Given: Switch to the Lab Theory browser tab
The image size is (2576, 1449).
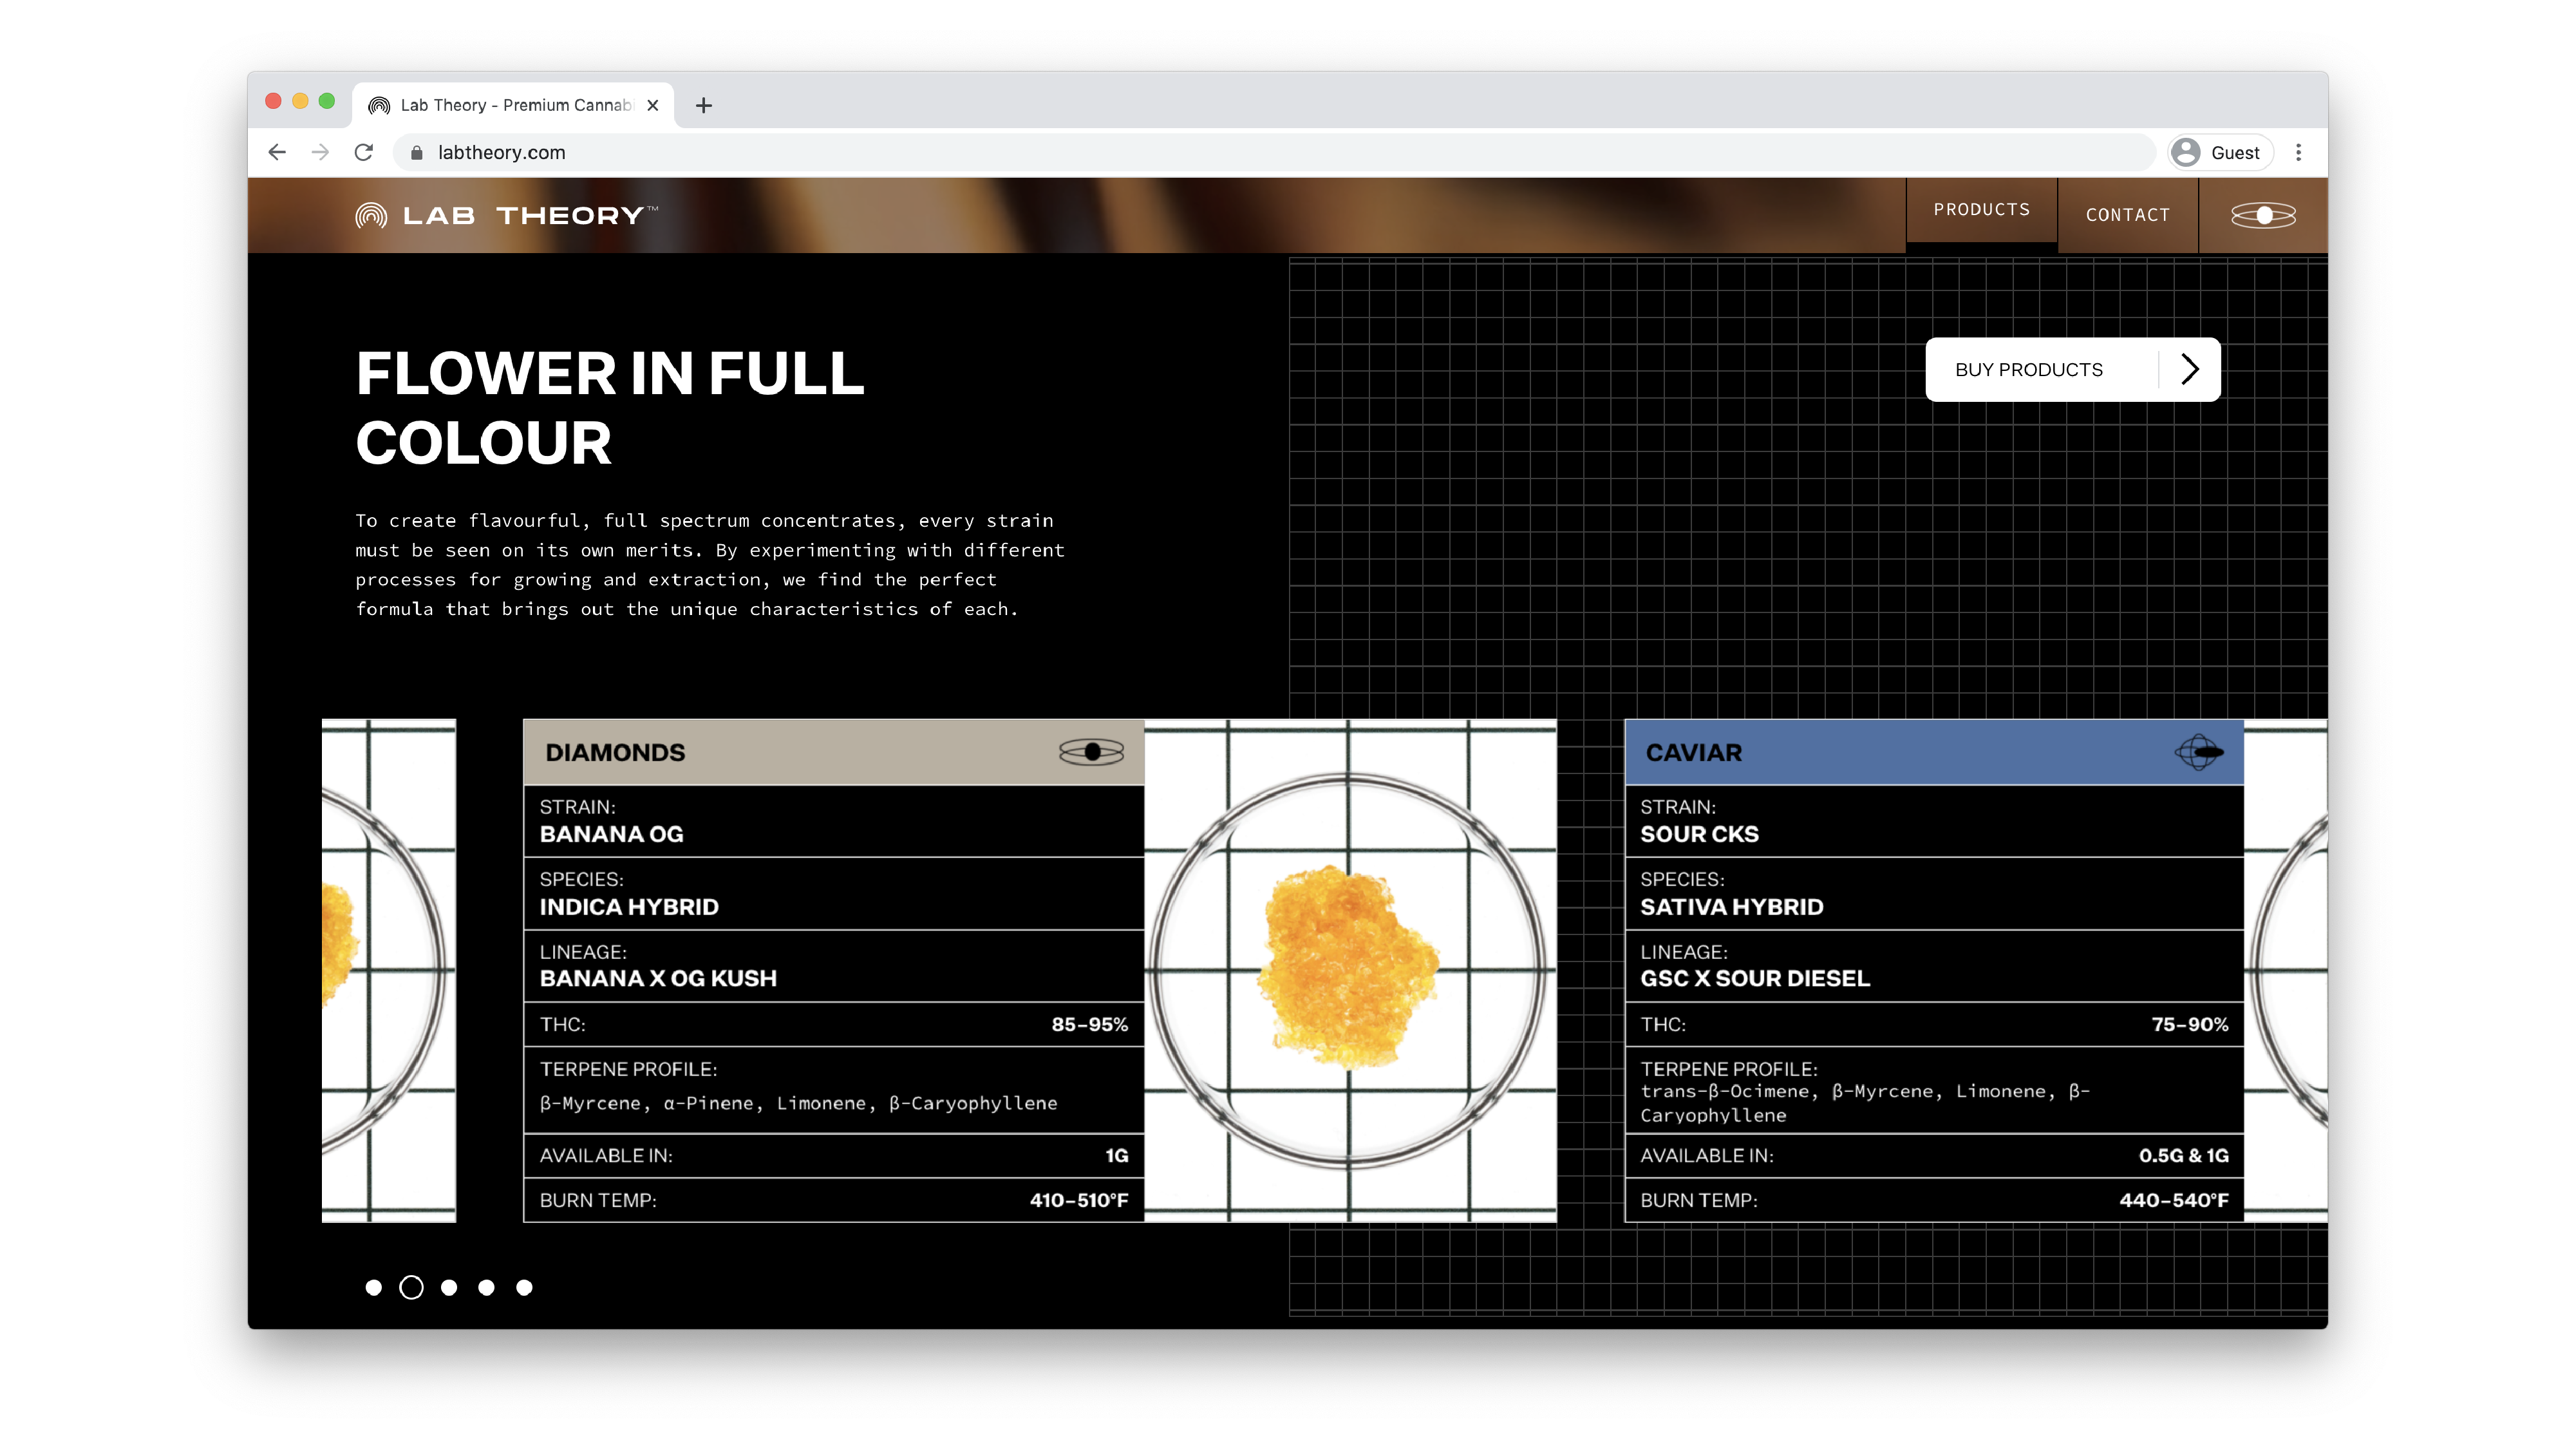Looking at the screenshot, I should [513, 105].
